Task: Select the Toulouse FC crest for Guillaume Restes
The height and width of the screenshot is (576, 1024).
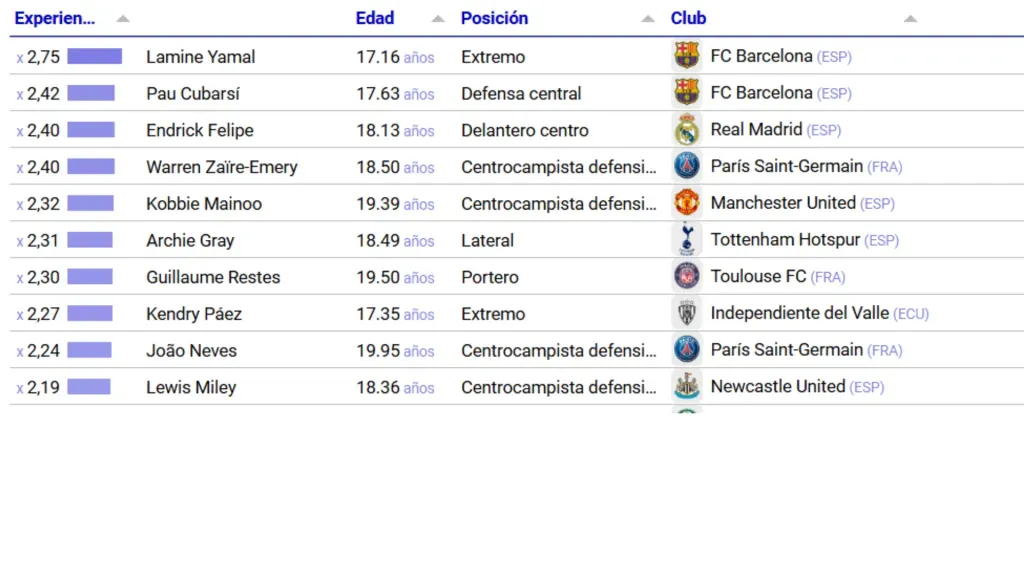Action: 687,277
